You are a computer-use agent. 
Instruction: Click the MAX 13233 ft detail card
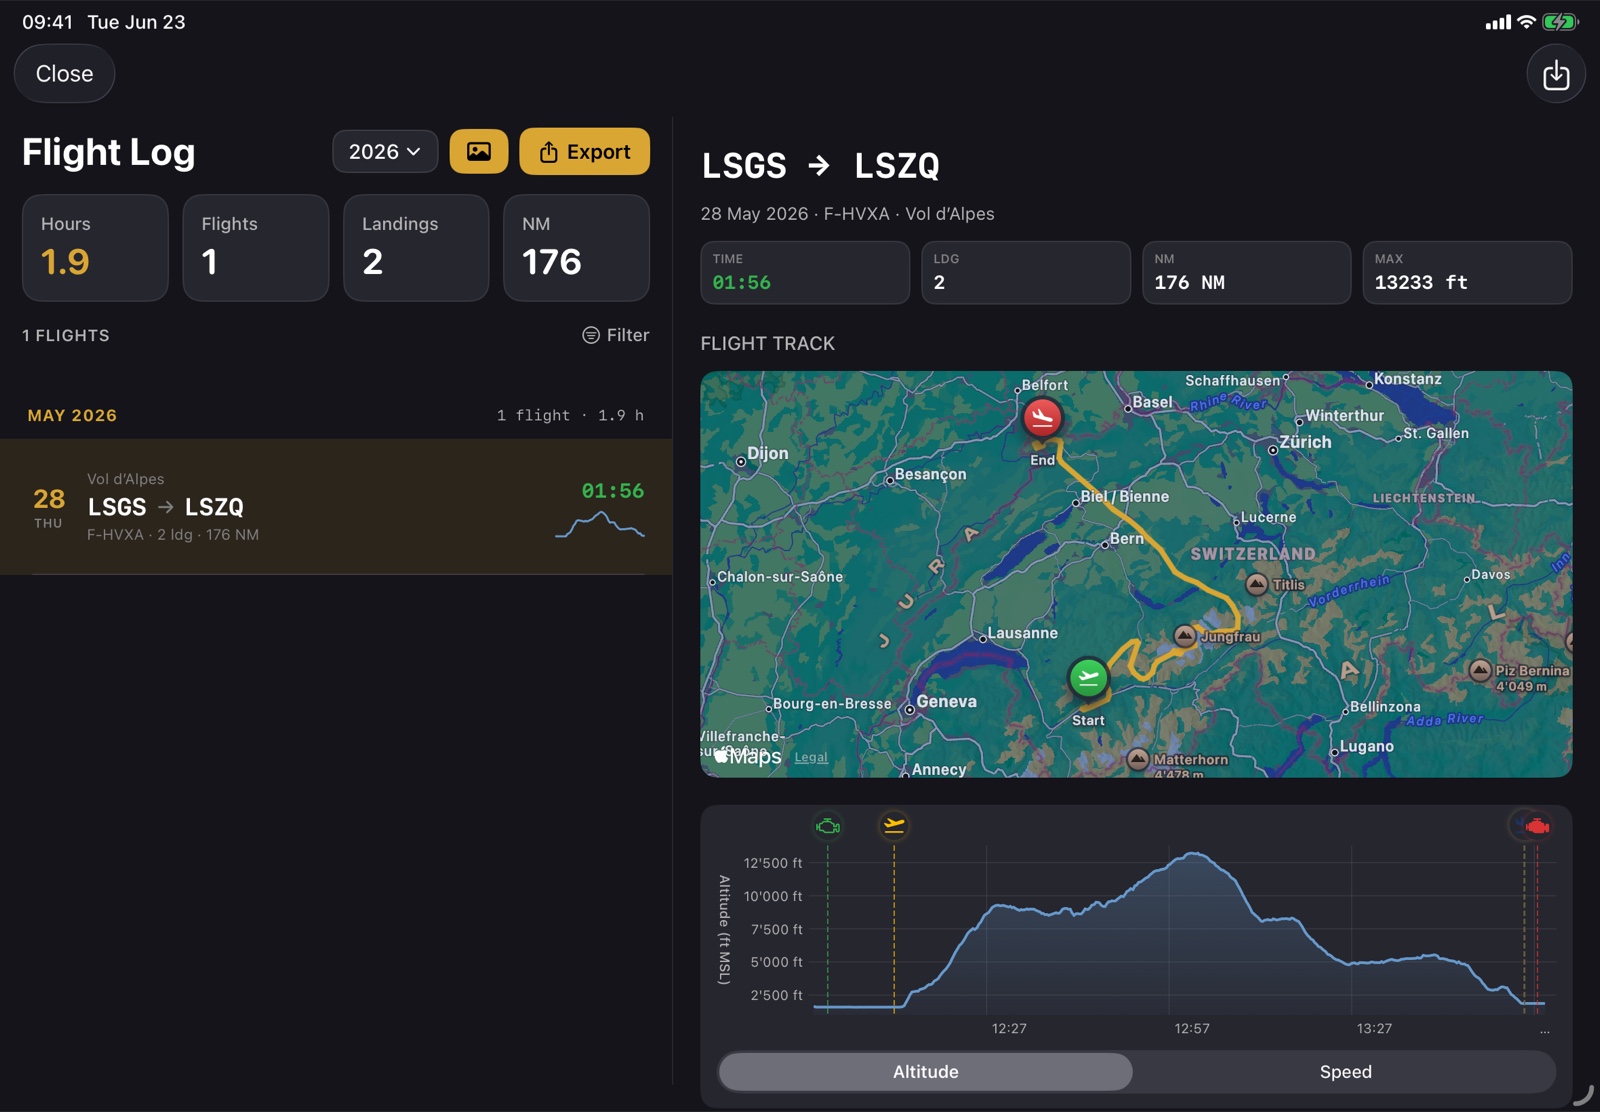click(x=1467, y=272)
